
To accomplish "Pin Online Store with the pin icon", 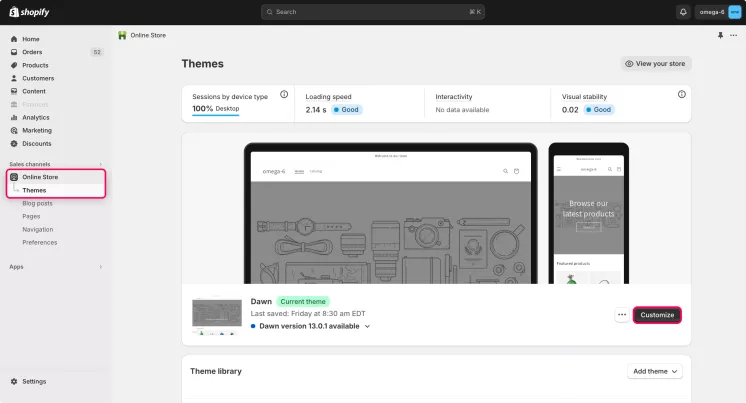I will tap(720, 35).
